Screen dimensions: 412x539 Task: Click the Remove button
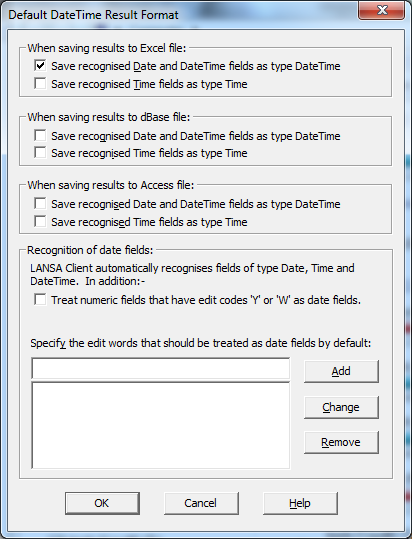point(341,442)
